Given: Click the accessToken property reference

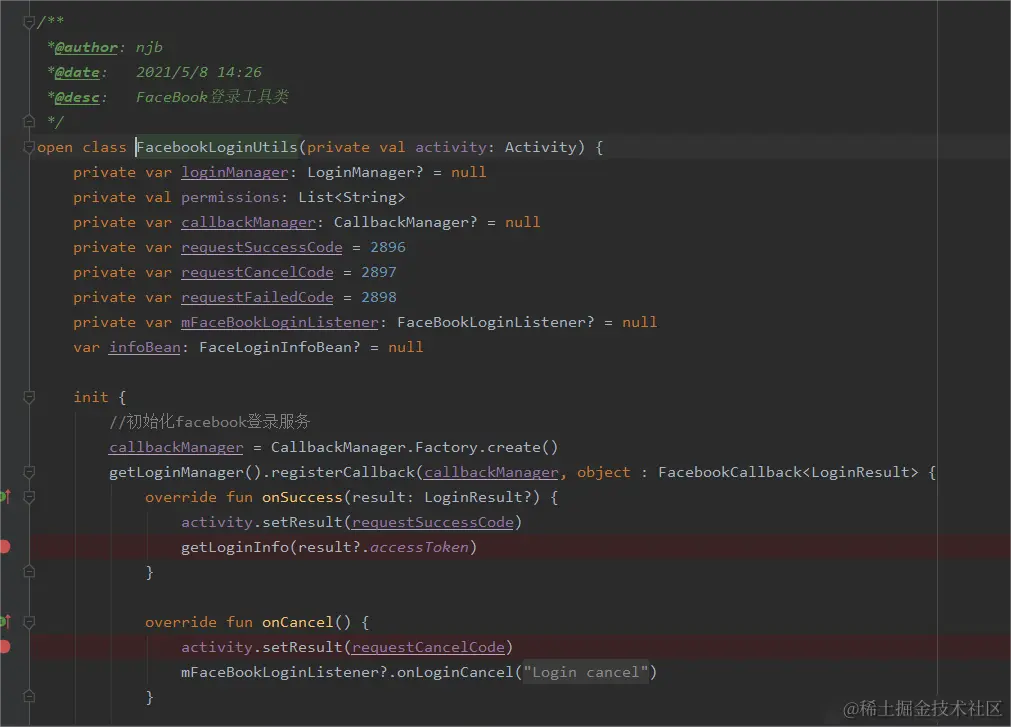Looking at the screenshot, I should click(419, 547).
